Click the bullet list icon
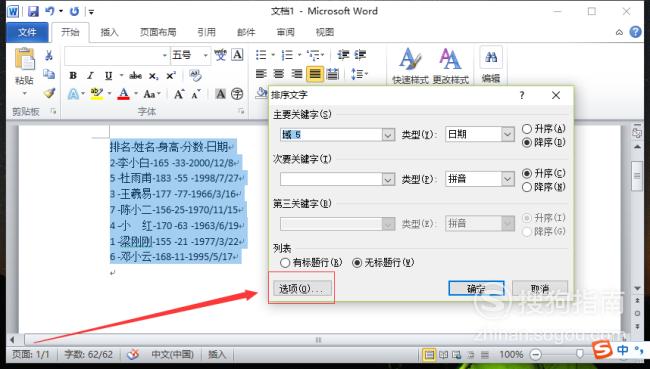650x369 pixels. 261,55
